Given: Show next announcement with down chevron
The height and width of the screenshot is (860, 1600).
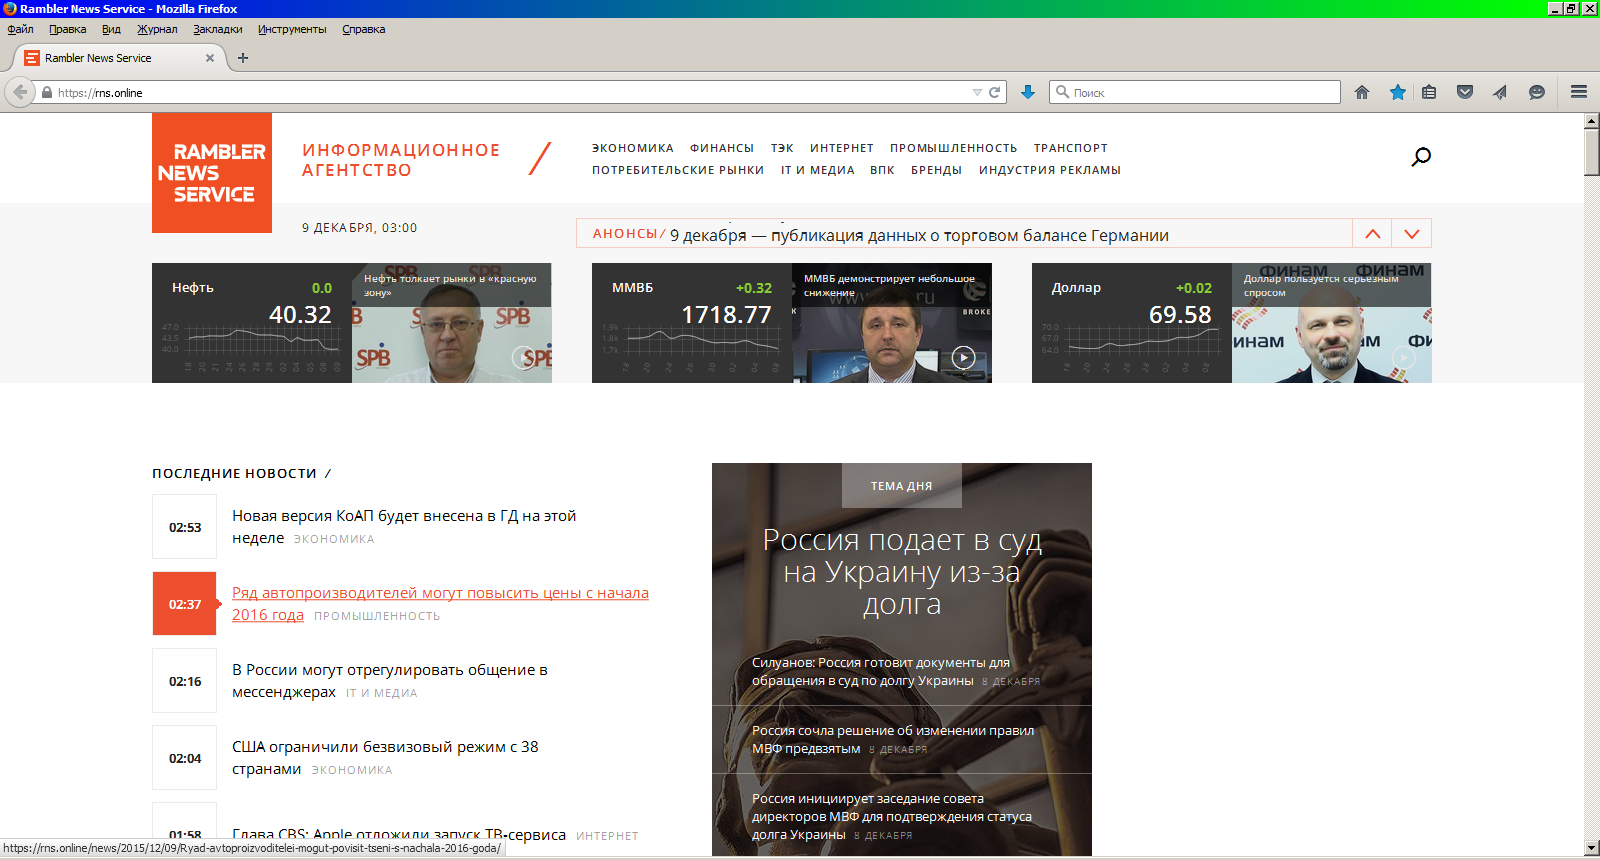Looking at the screenshot, I should point(1412,234).
